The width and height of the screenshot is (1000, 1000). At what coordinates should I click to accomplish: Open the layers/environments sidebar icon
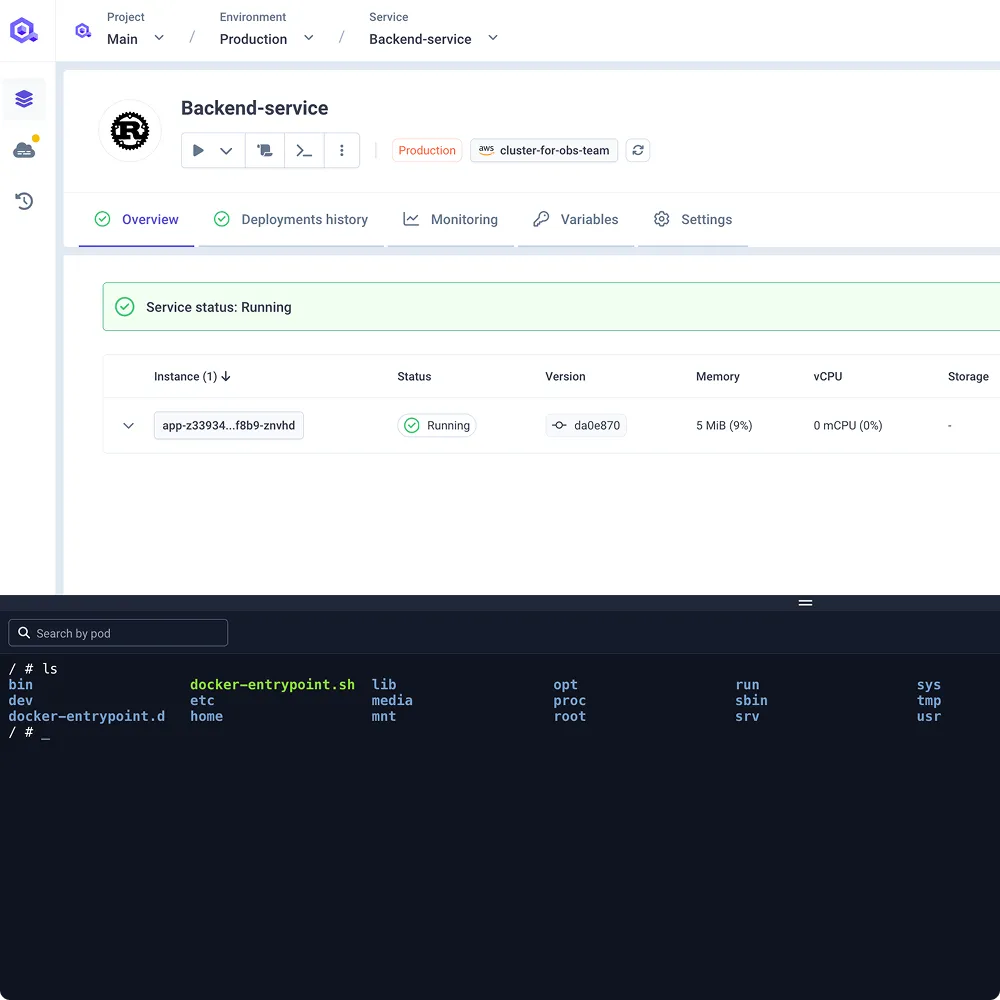pos(24,99)
